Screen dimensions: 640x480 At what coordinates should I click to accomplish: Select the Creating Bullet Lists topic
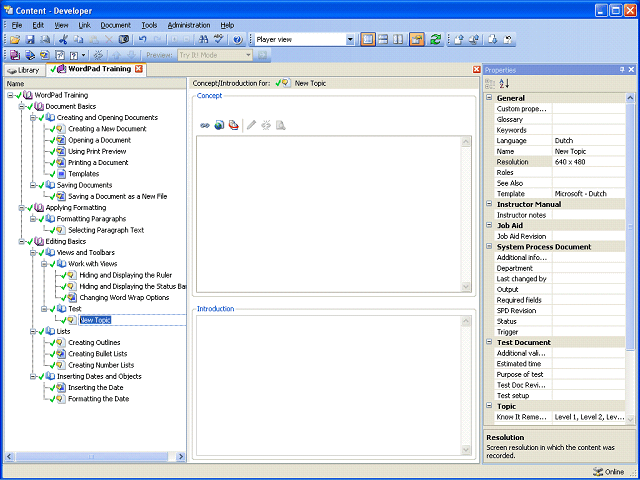(x=98, y=354)
